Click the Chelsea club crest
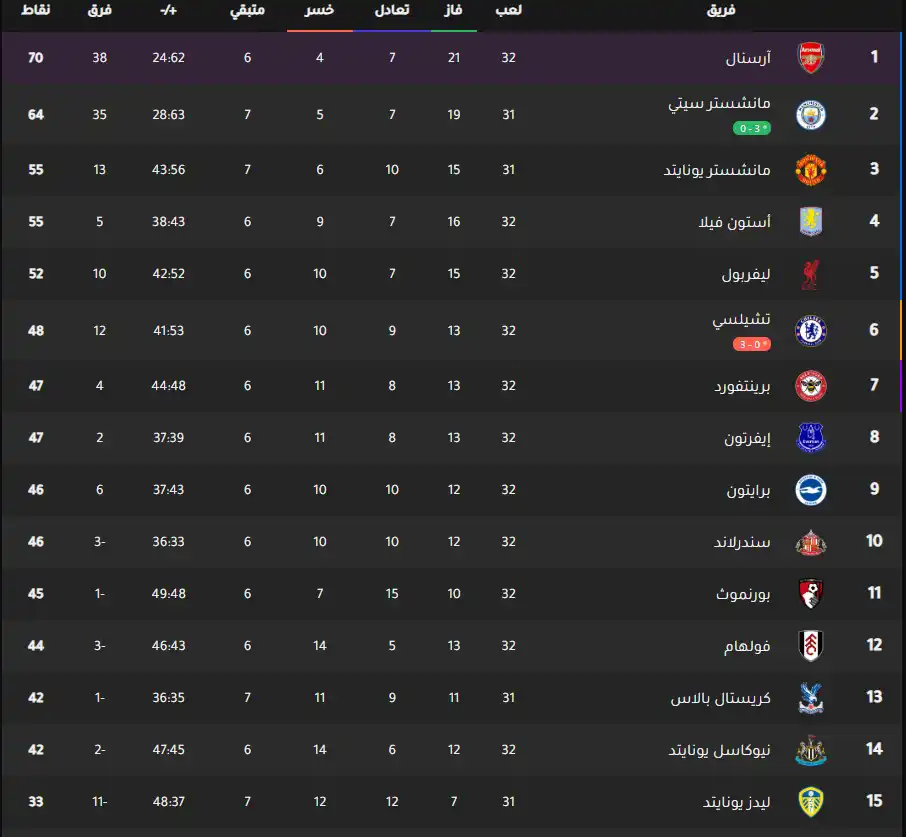This screenshot has height=837, width=906. click(811, 330)
